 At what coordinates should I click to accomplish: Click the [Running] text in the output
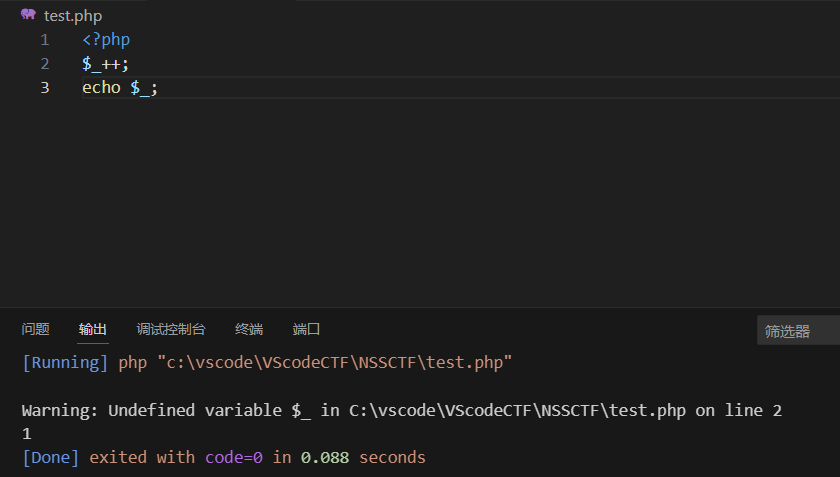(x=64, y=362)
